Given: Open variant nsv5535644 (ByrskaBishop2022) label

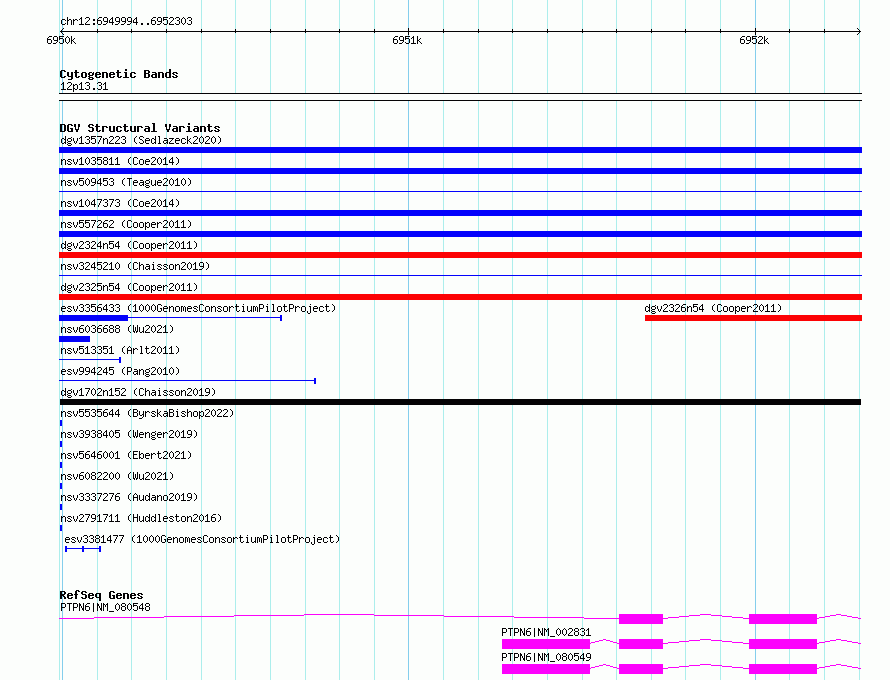Looking at the screenshot, I should coord(147,413).
